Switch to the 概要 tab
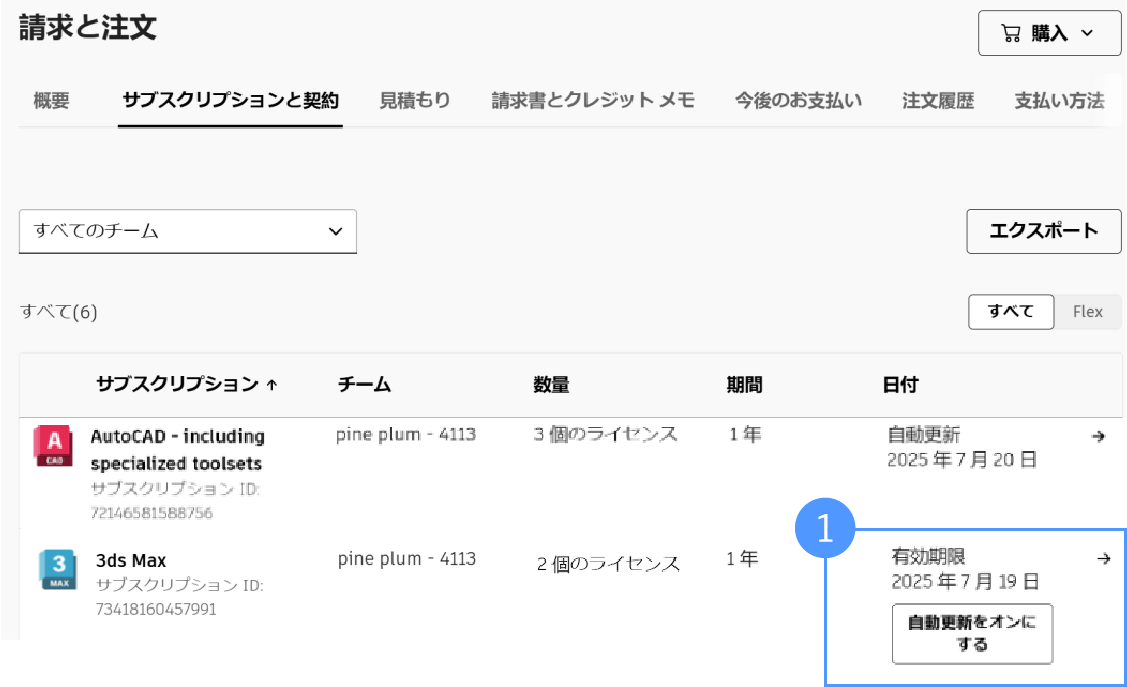The height and width of the screenshot is (687, 1127). click(52, 100)
